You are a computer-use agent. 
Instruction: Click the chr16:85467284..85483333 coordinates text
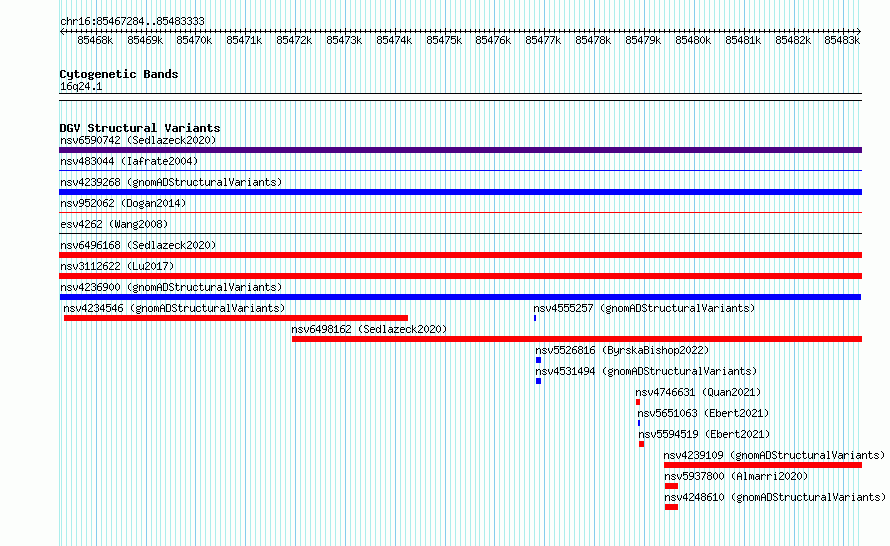click(132, 21)
